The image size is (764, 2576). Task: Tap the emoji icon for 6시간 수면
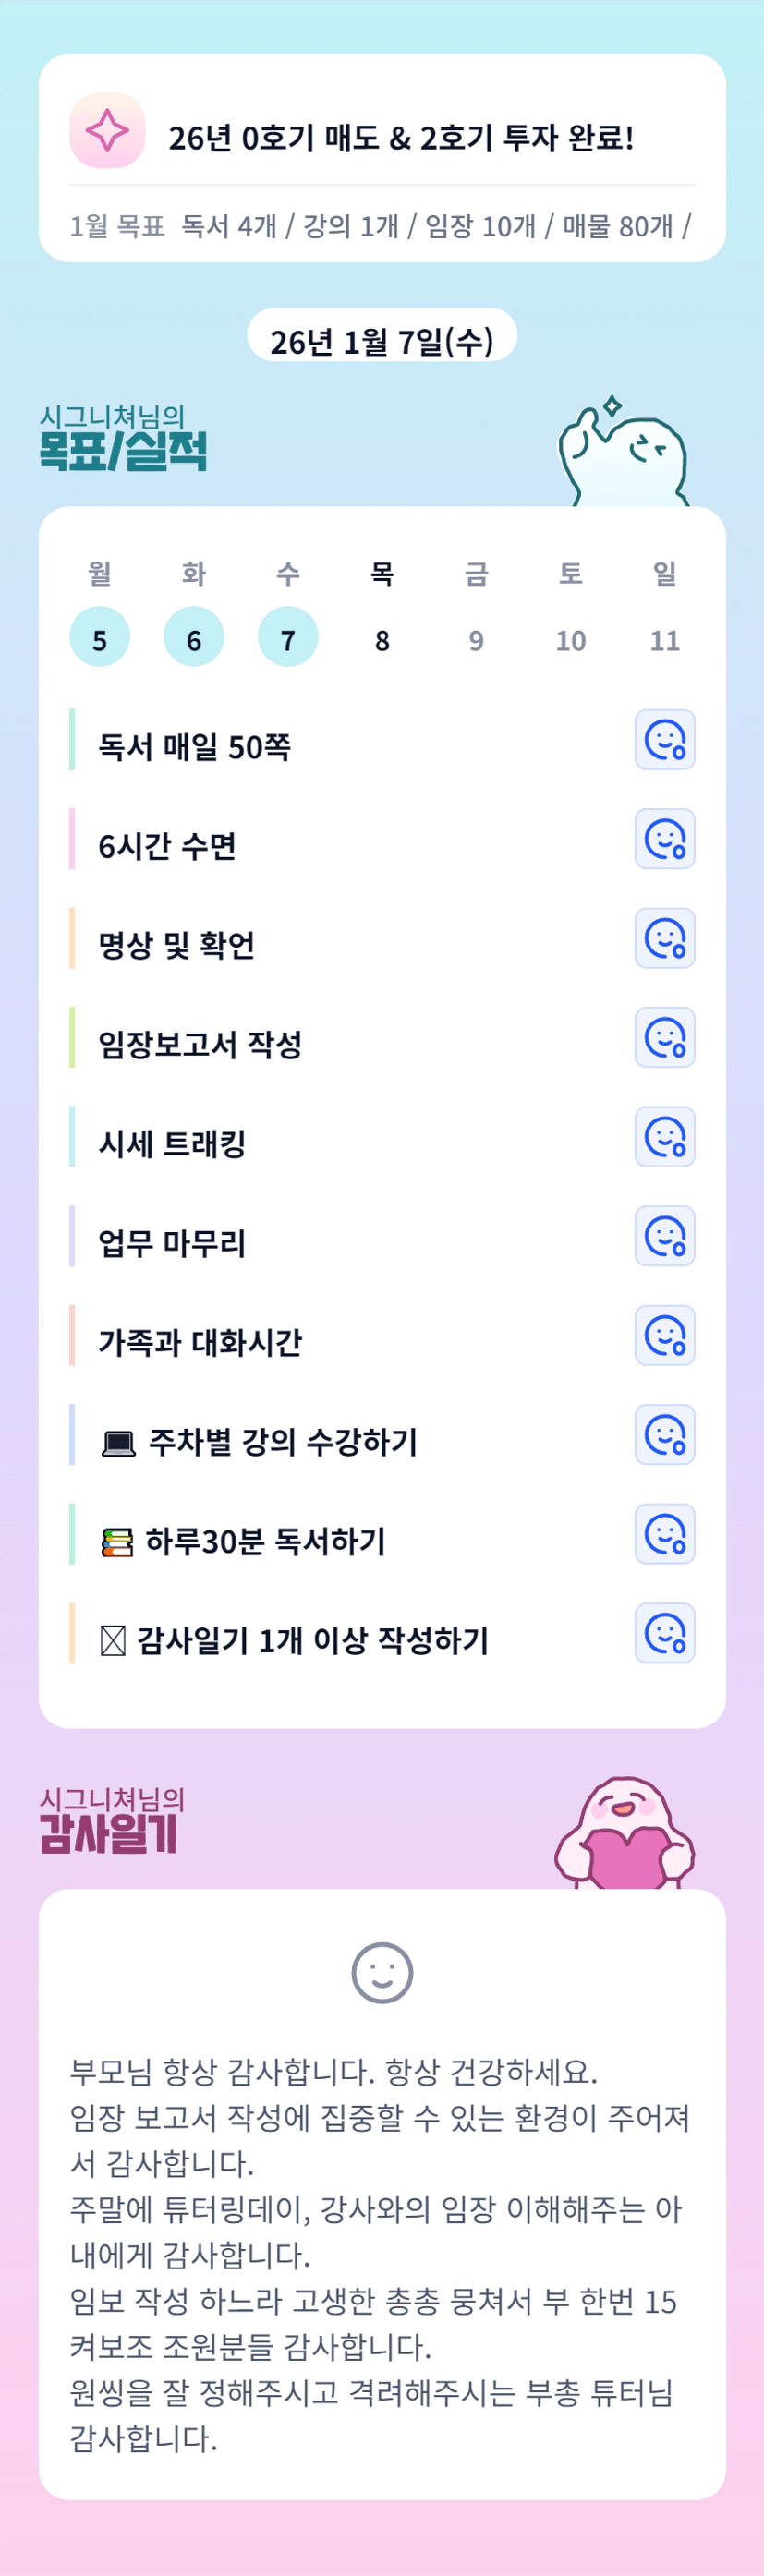point(664,839)
